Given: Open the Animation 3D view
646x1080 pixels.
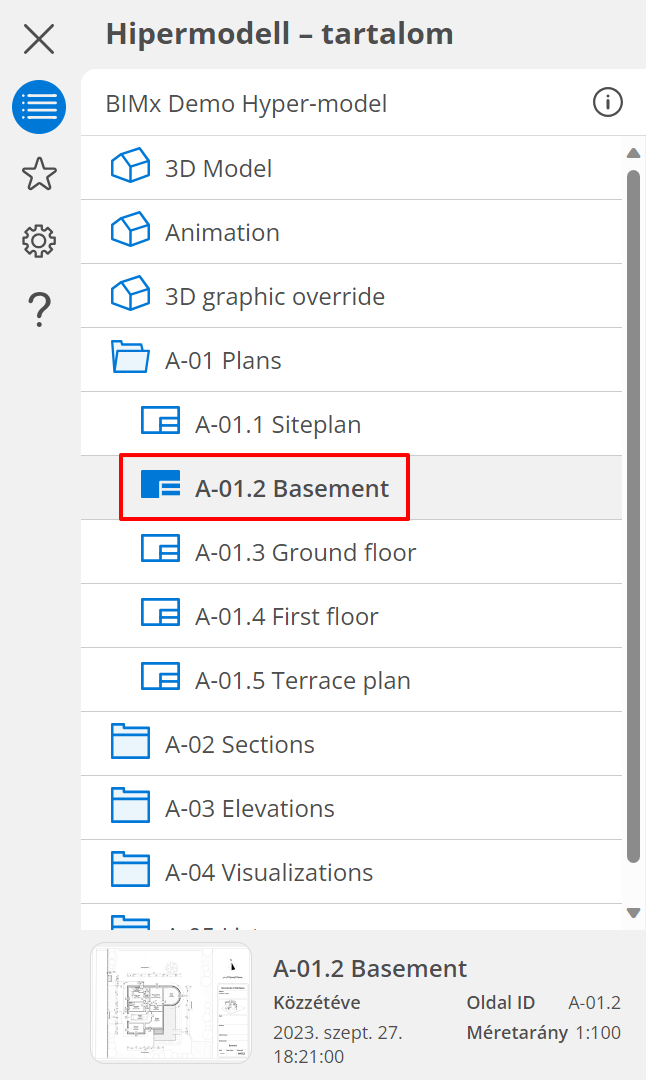Looking at the screenshot, I should coord(222,232).
